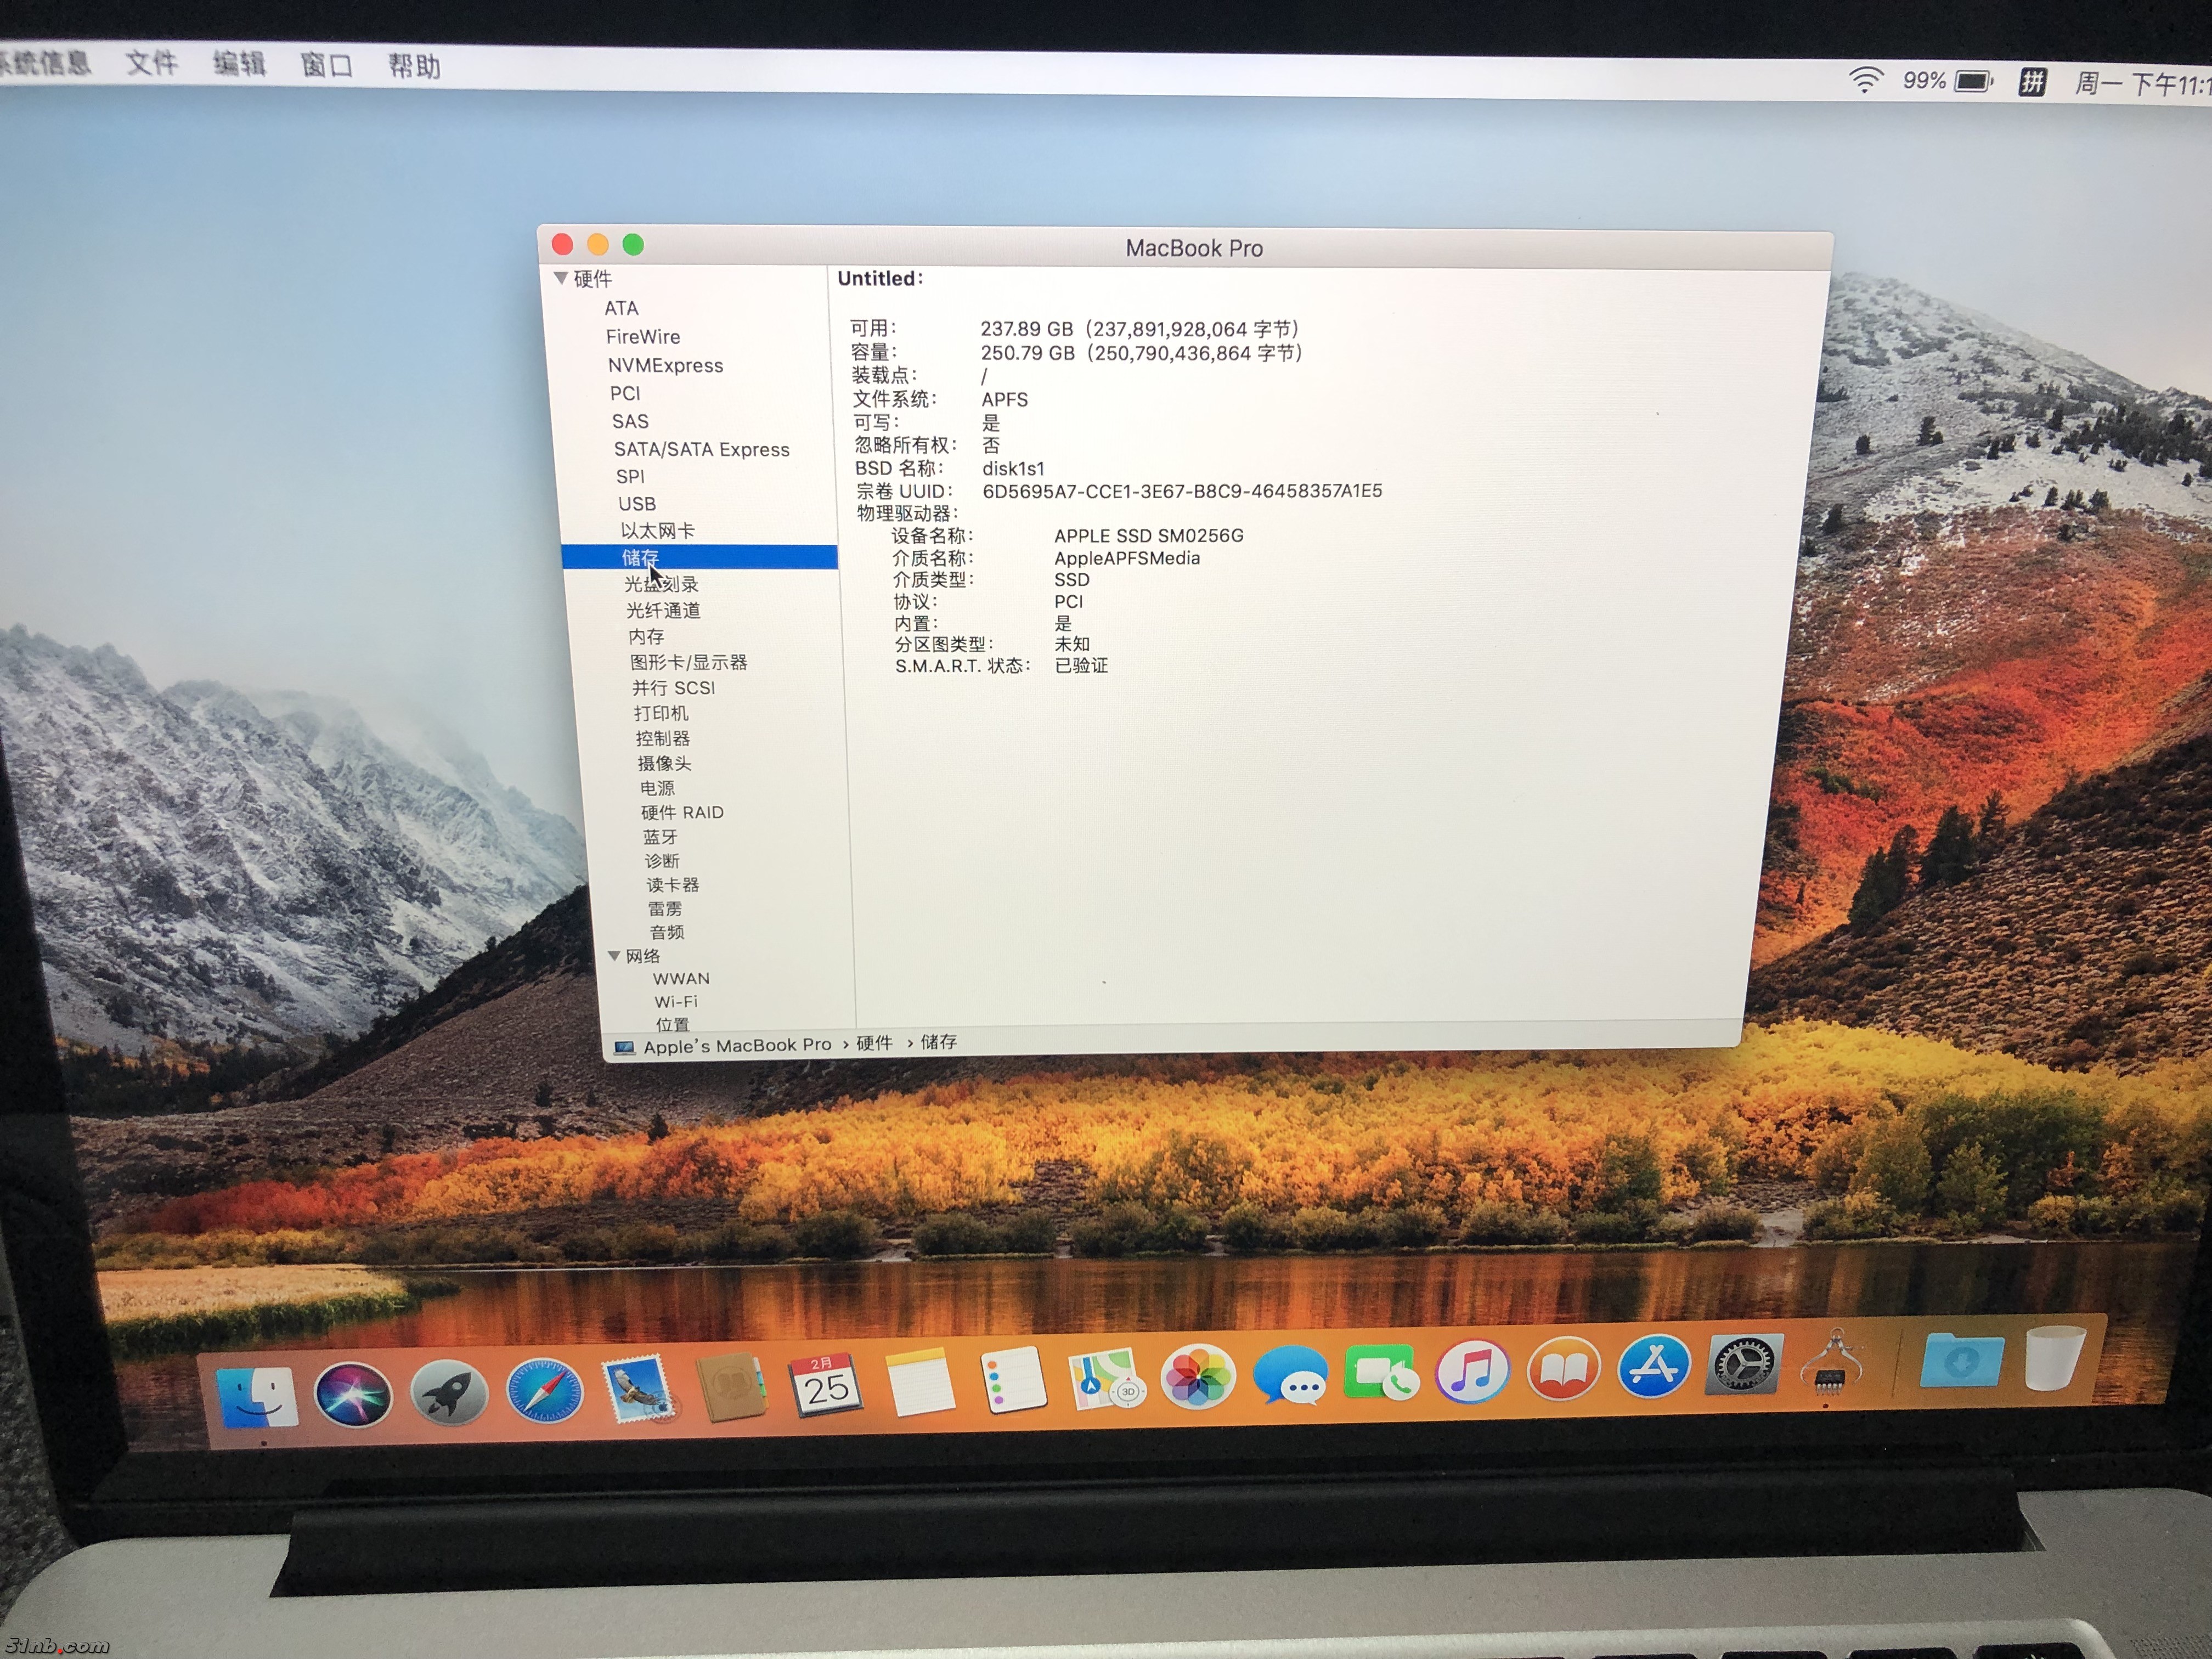Open the 文件 menu
The height and width of the screenshot is (1659, 2212).
point(152,64)
